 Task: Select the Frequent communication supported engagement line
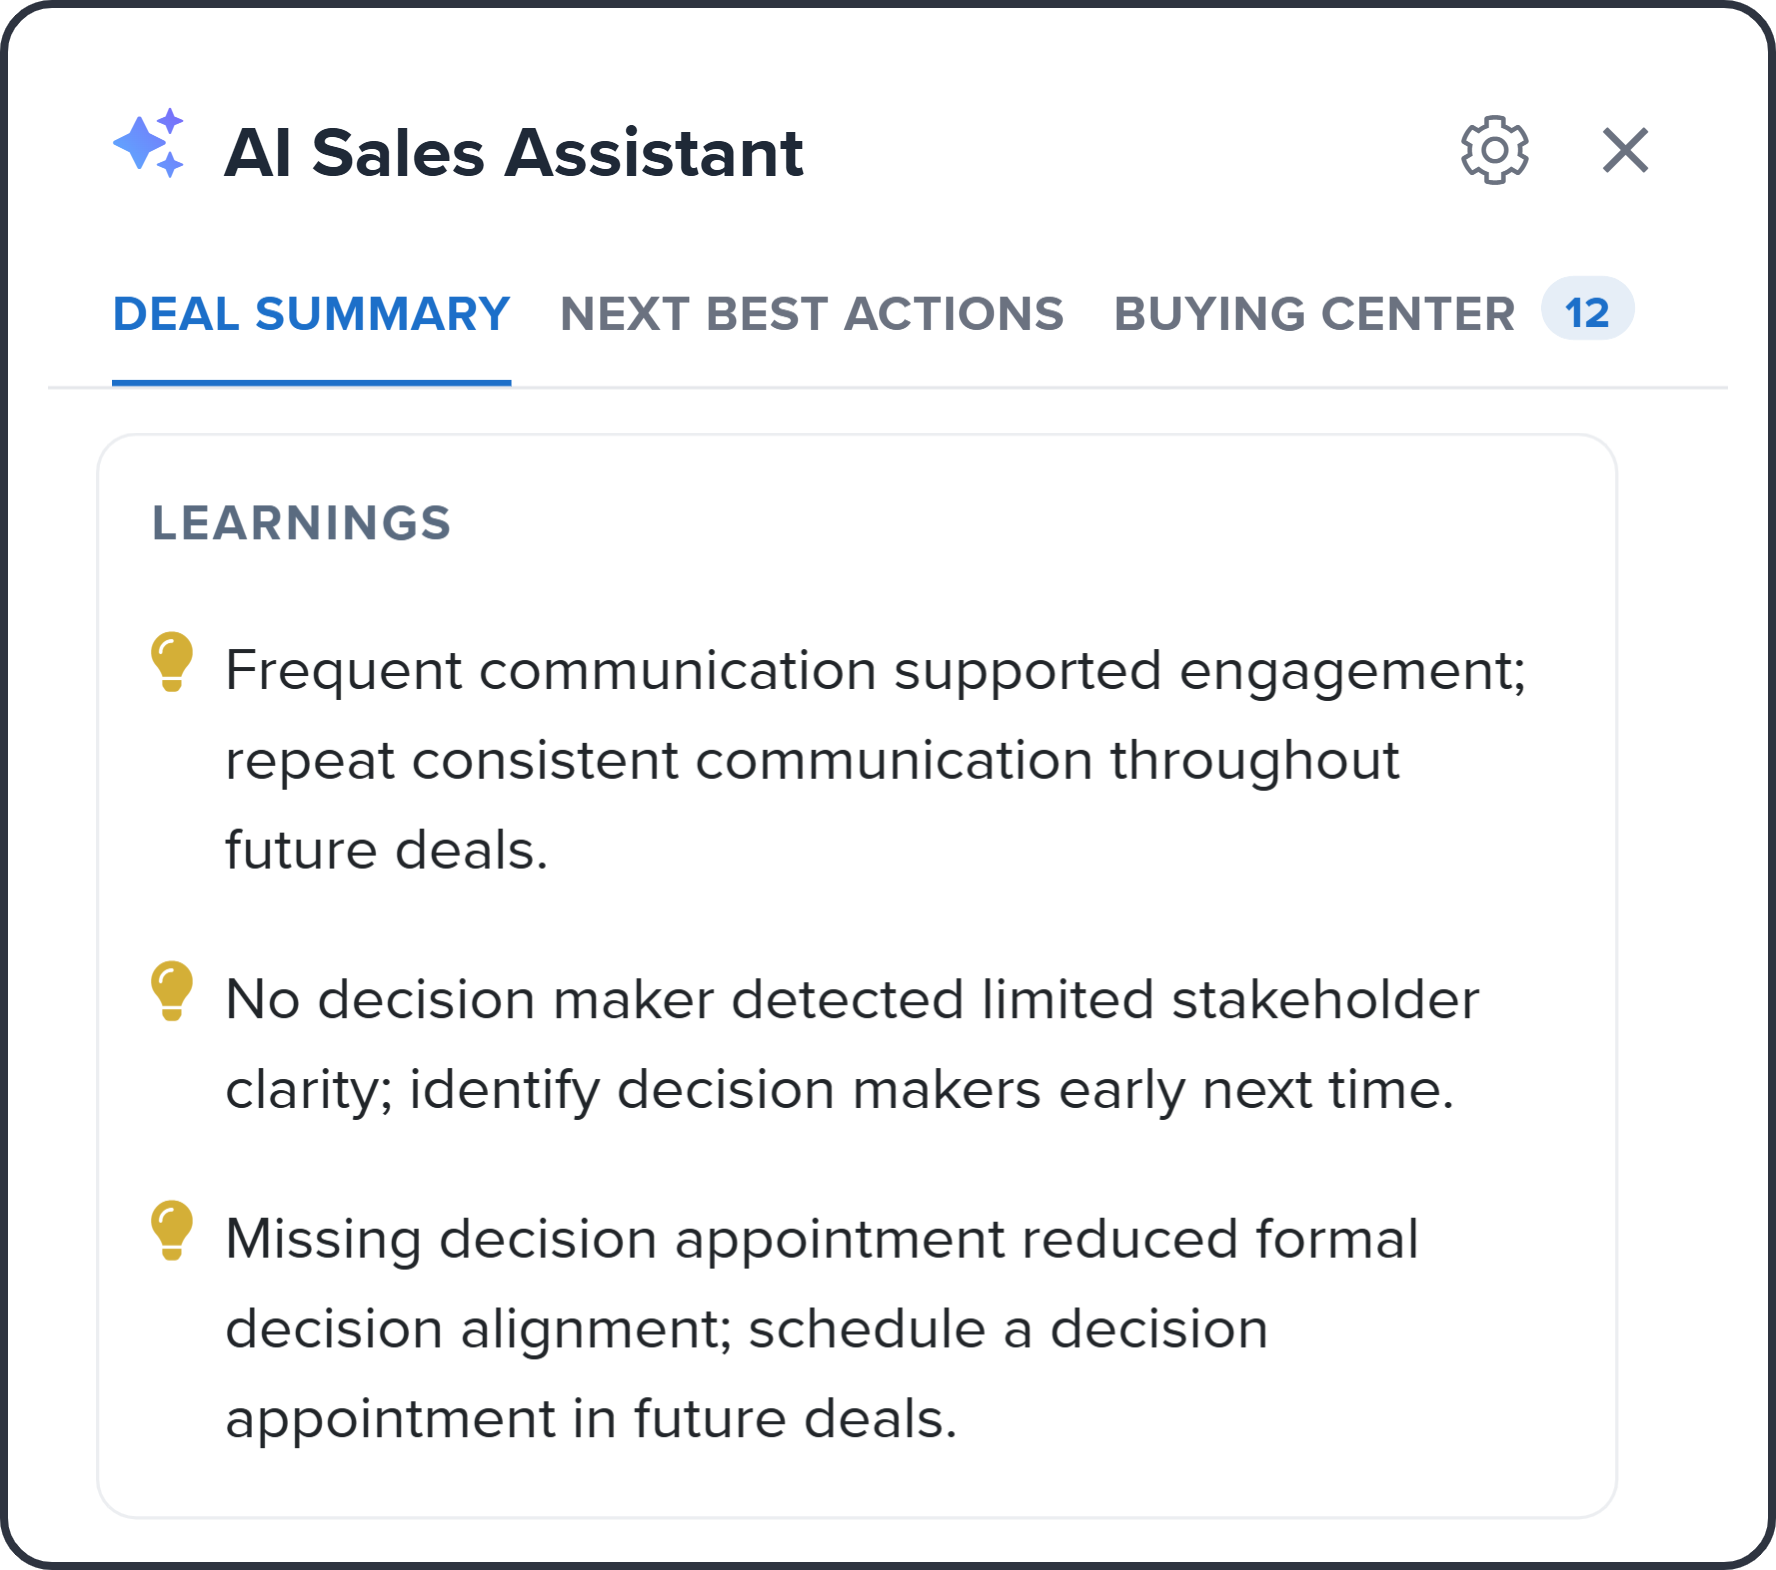pyautogui.click(x=875, y=670)
